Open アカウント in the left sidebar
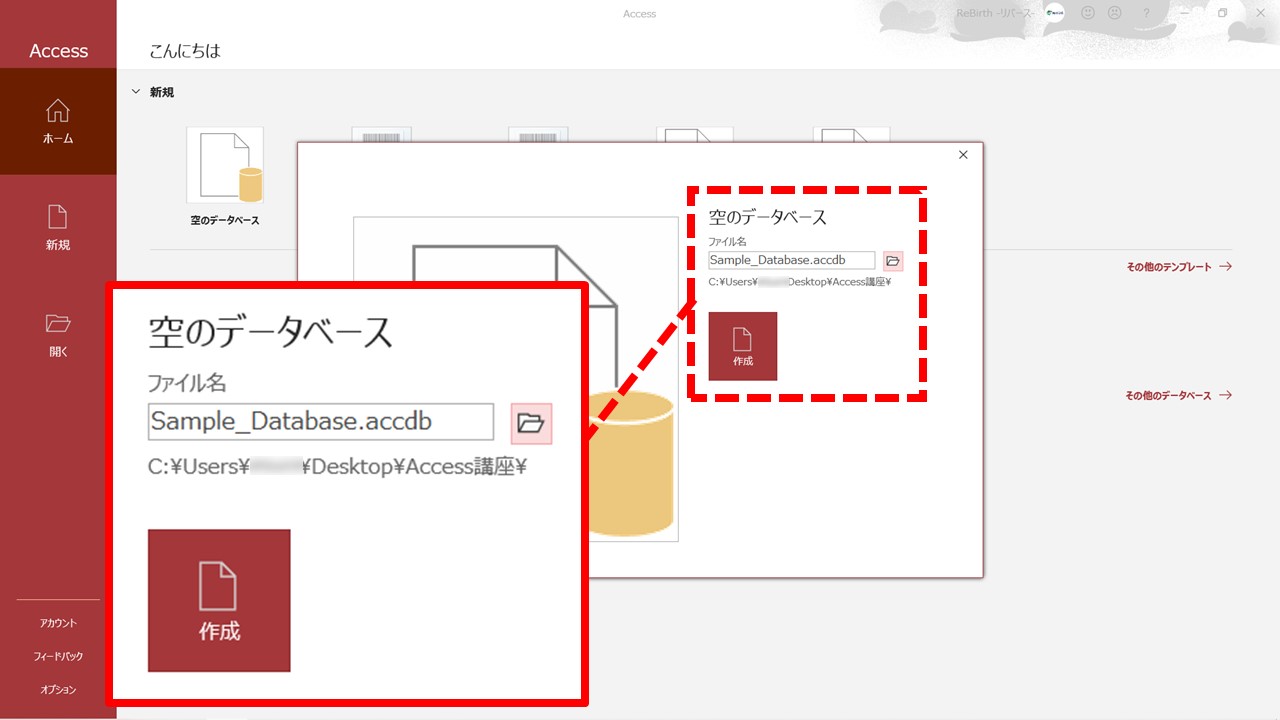1280x720 pixels. tap(58, 623)
